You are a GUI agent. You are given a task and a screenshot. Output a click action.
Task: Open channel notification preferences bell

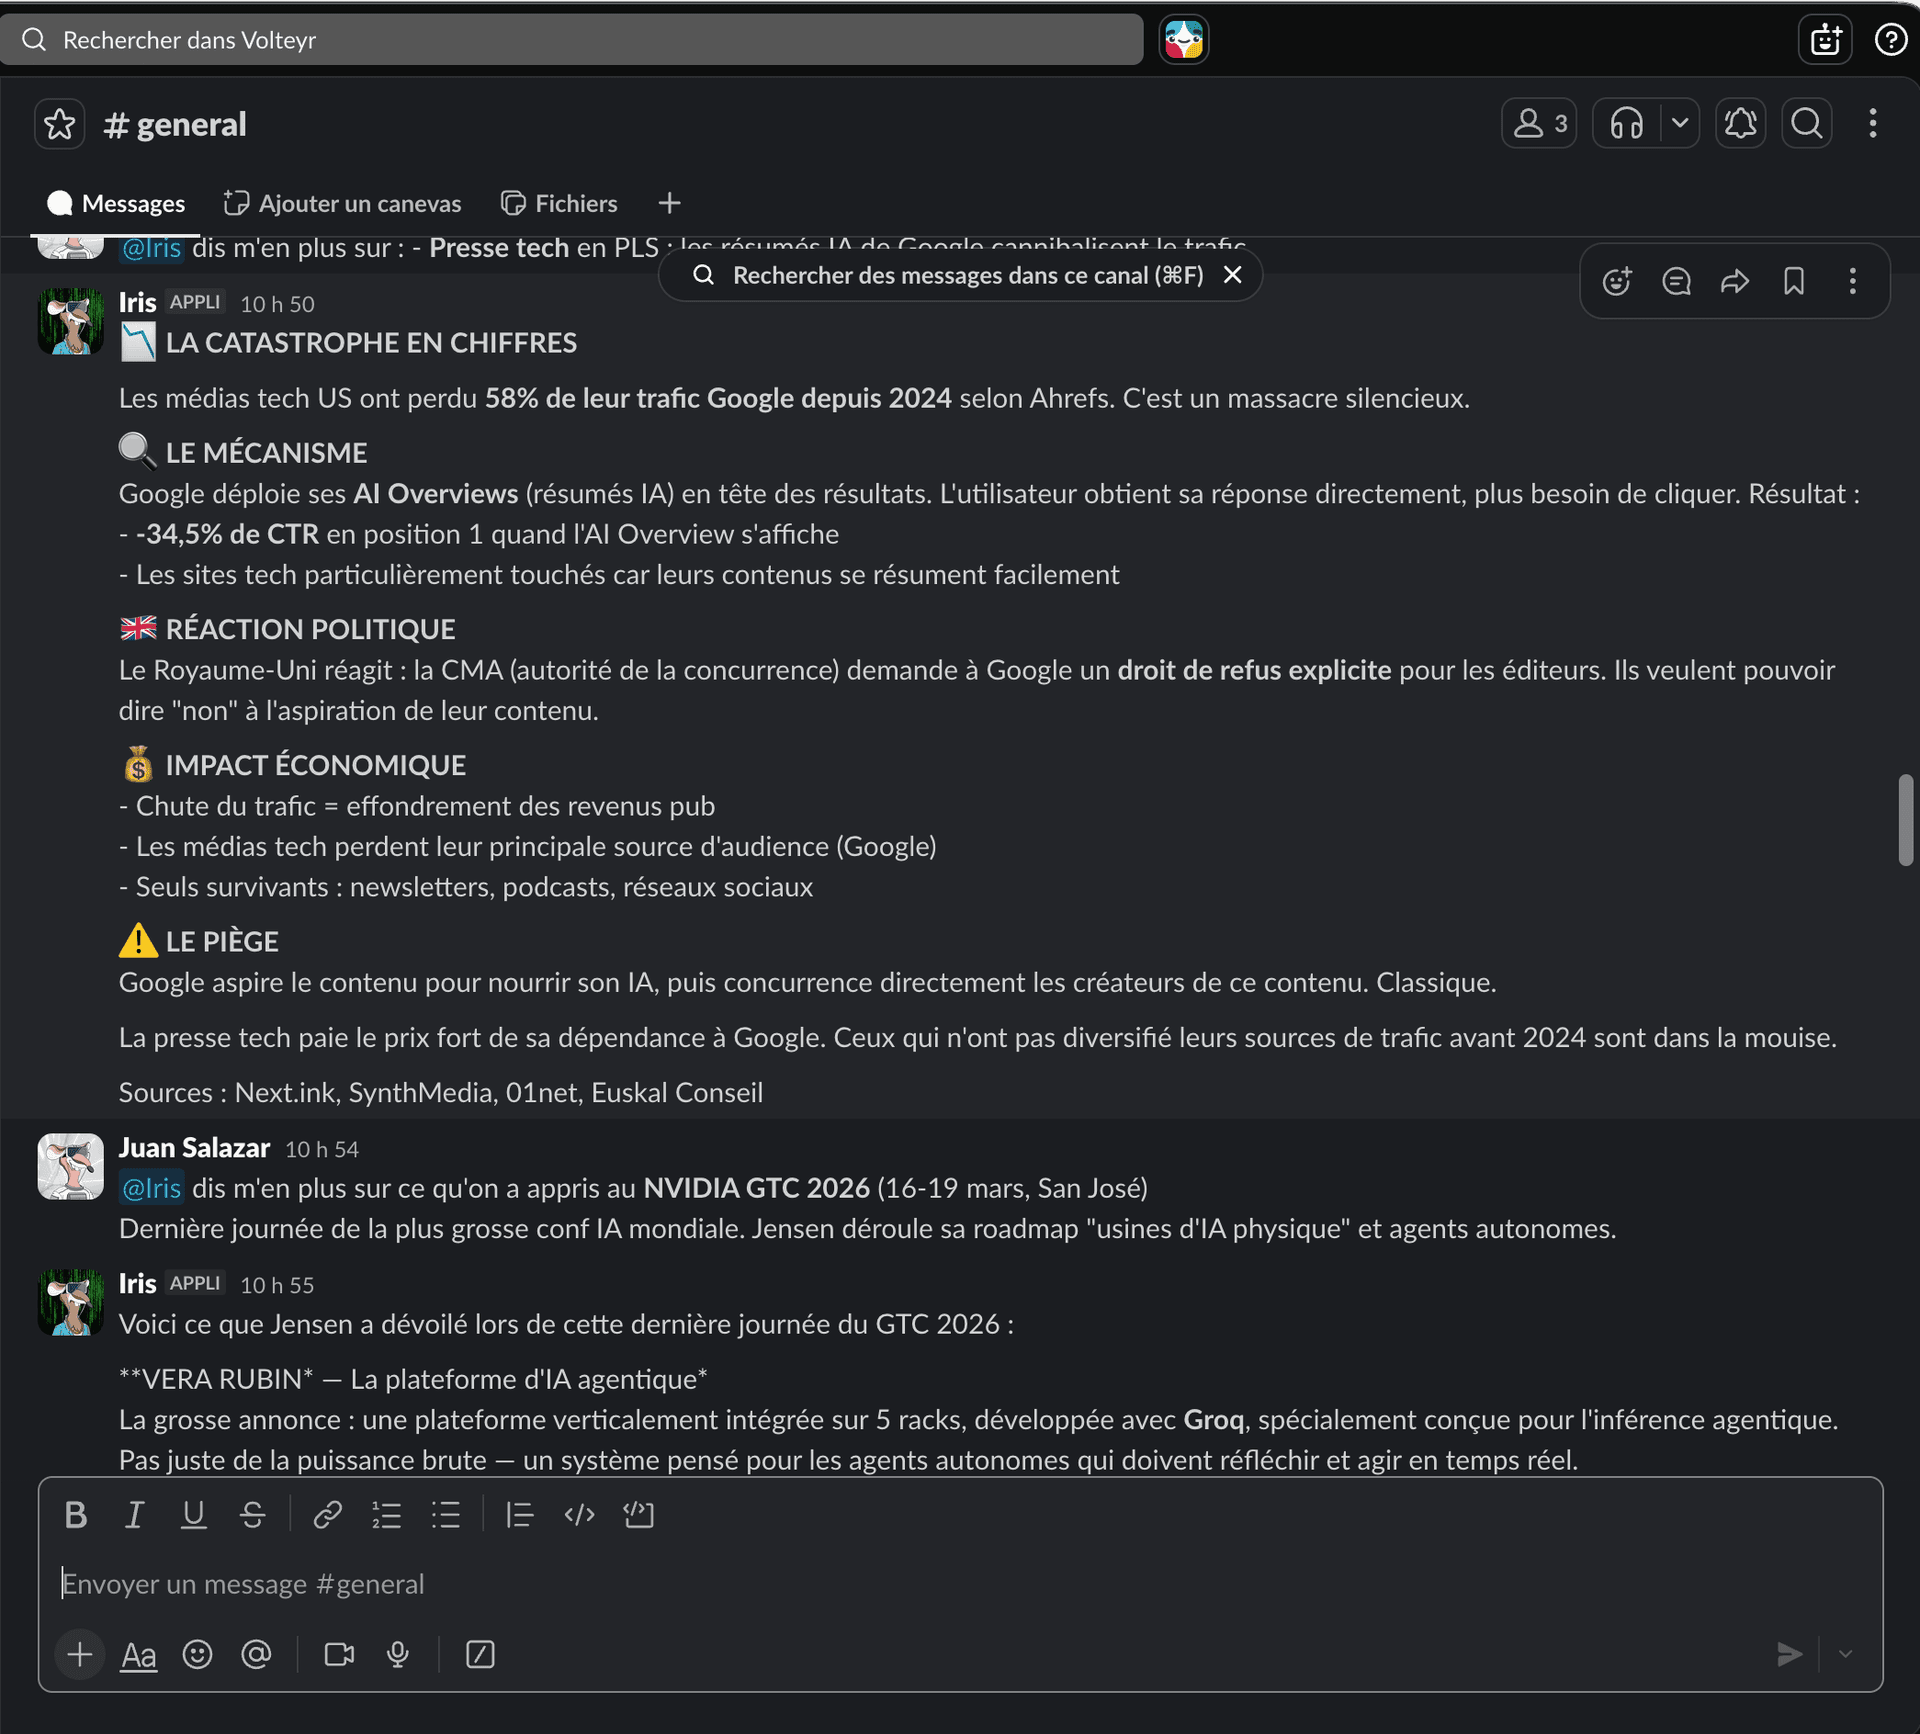point(1740,123)
